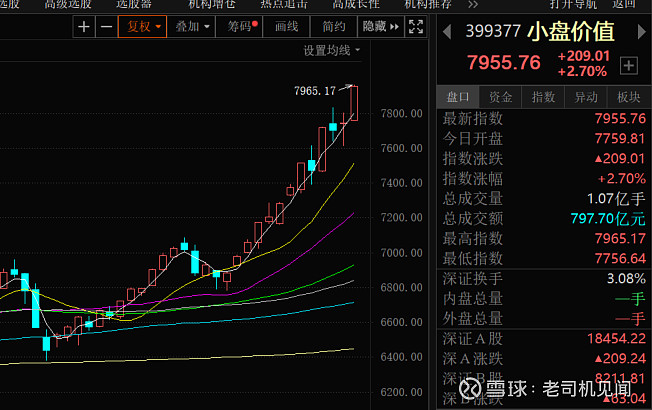Switch to the 指数 tab
Viewport: 652px width, 410px height.
click(543, 97)
